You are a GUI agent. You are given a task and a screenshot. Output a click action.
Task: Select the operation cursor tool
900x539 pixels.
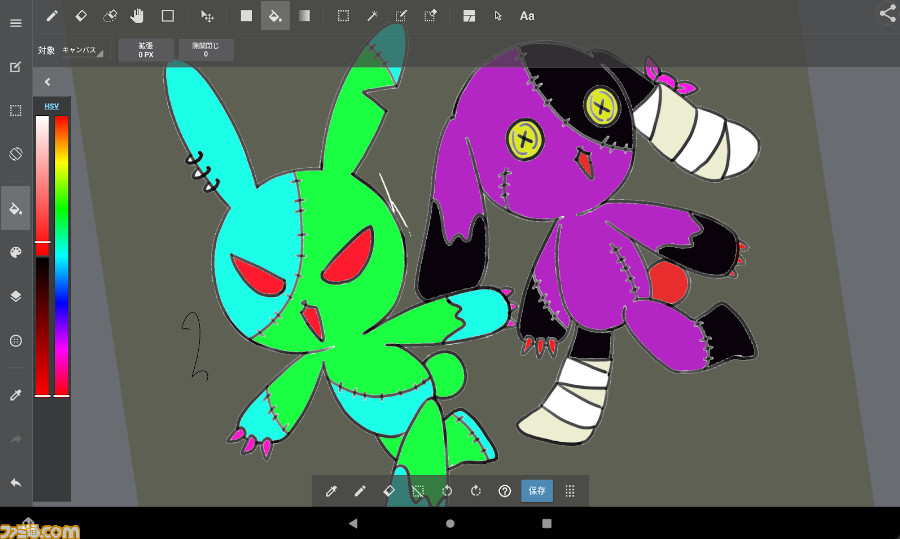[x=498, y=16]
